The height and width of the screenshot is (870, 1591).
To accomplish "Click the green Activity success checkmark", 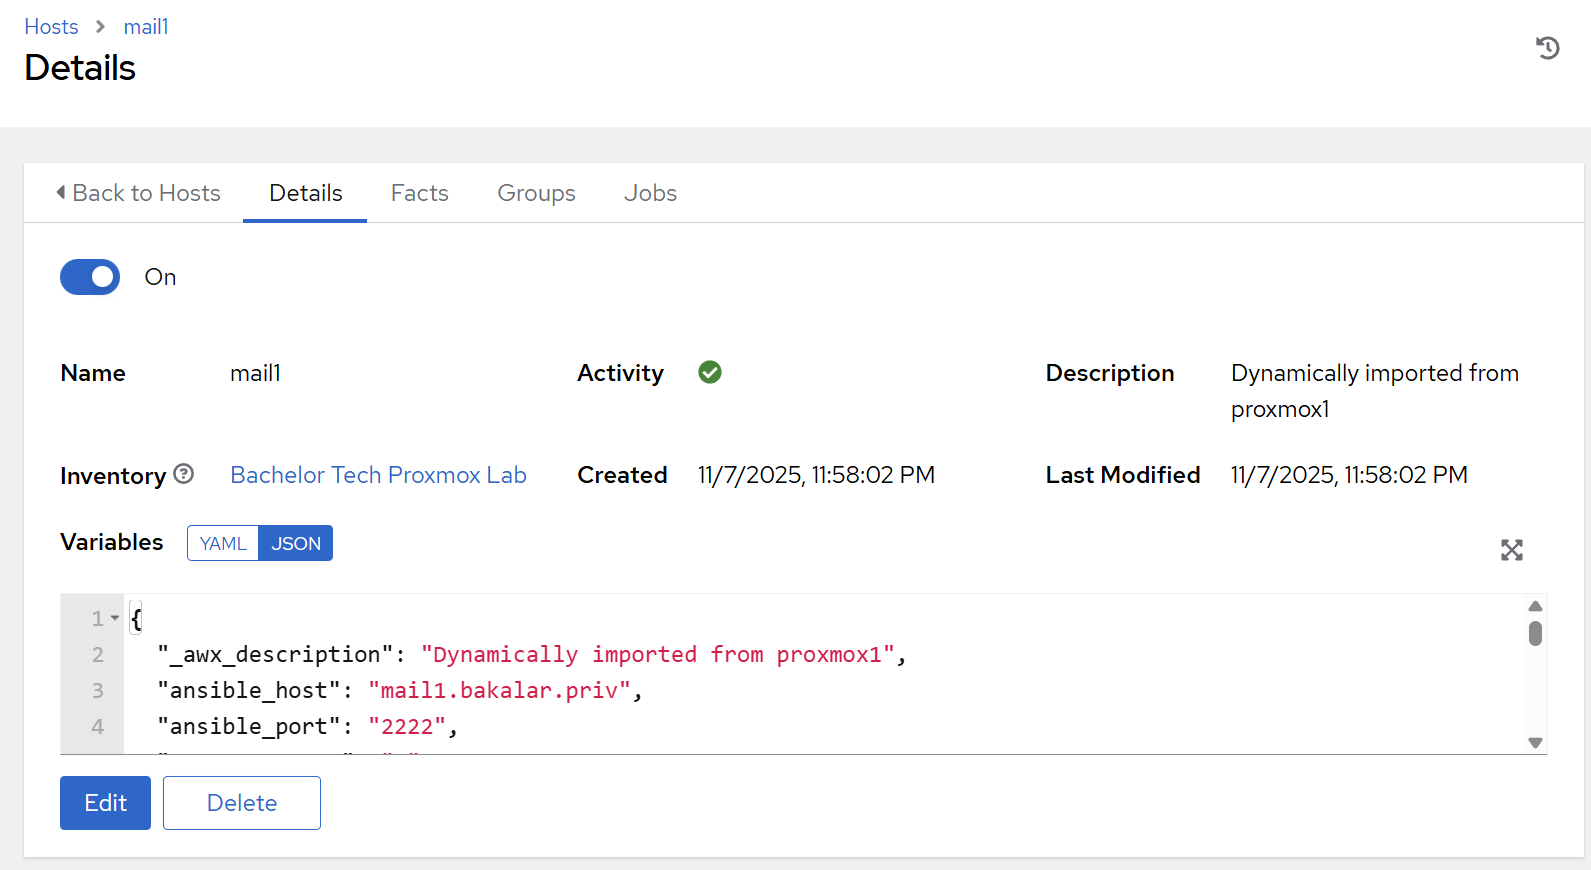I will pyautogui.click(x=710, y=373).
